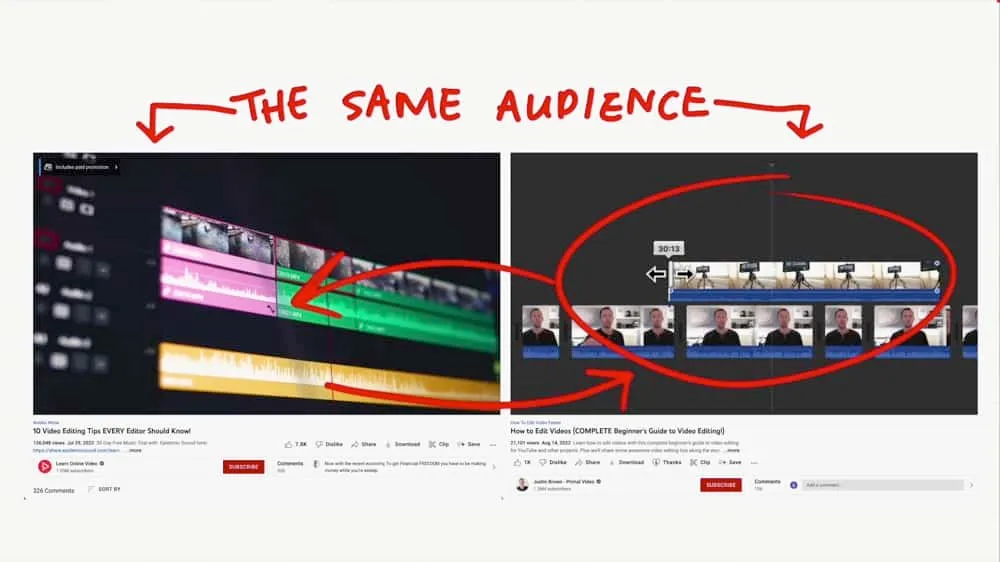Screen dimensions: 1000x562
Task: Dislike the left Learn Online Video video
Action: coord(327,444)
